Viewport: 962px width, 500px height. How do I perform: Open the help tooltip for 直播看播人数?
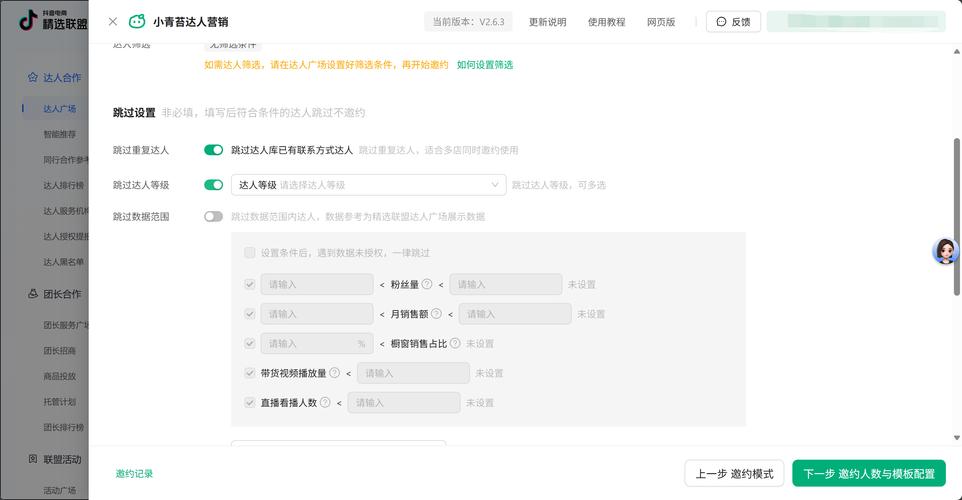point(325,402)
